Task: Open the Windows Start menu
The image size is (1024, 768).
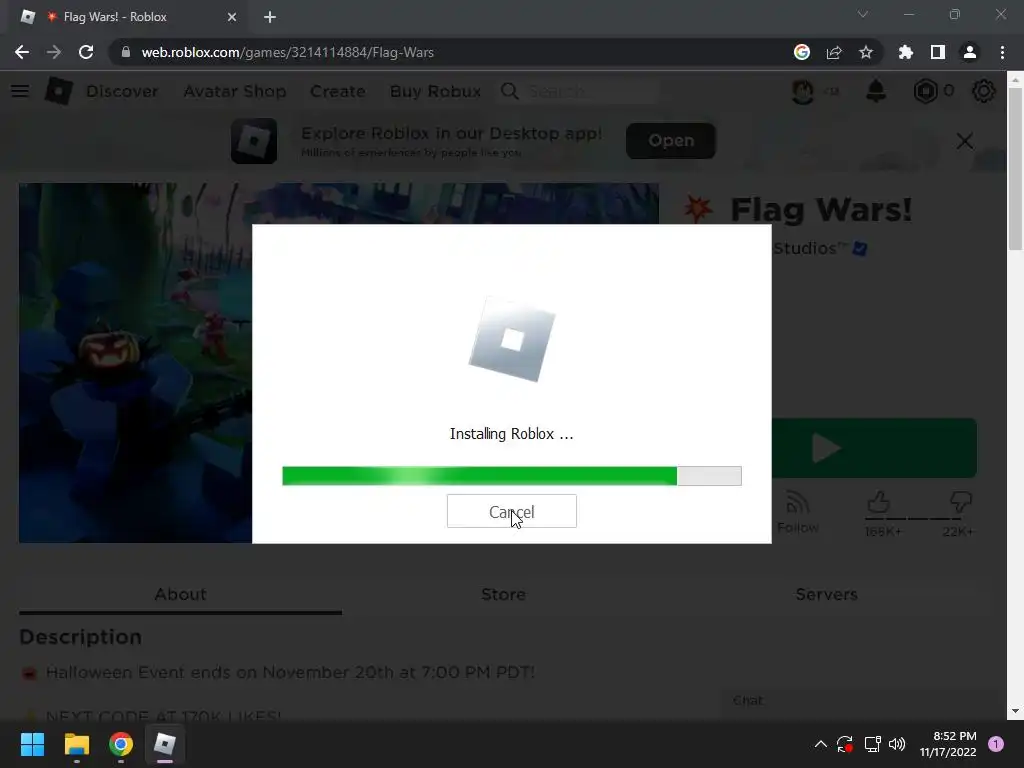Action: point(32,744)
